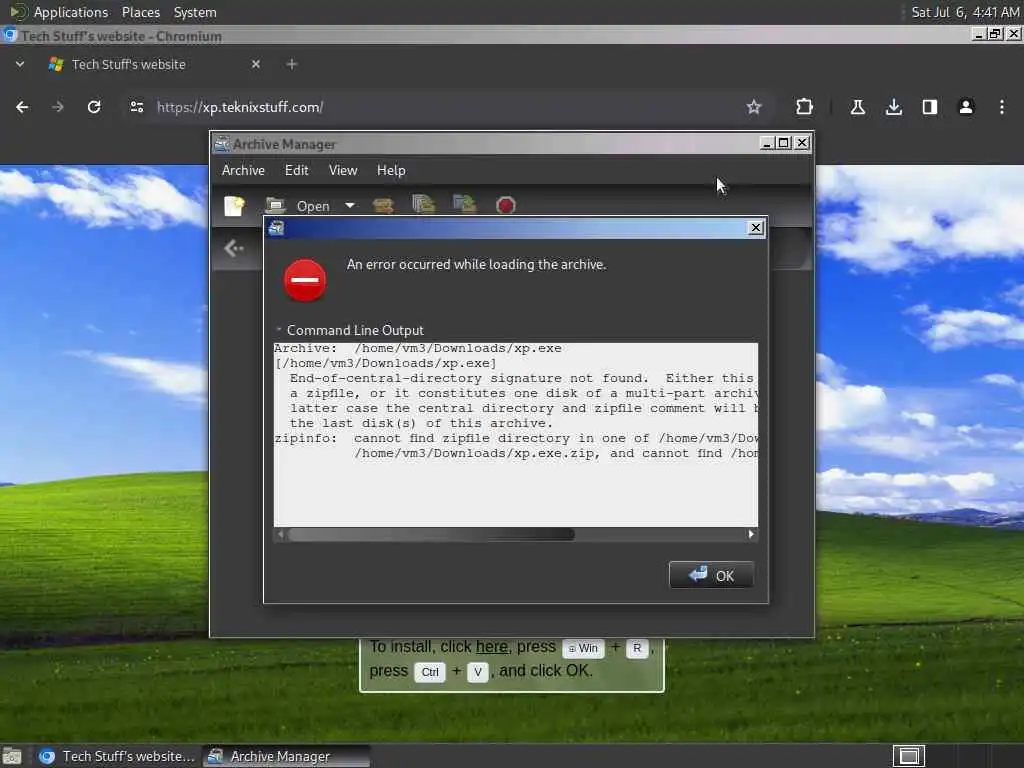The width and height of the screenshot is (1024, 768).
Task: Click the back arrow in Archive Manager
Action: pos(233,248)
